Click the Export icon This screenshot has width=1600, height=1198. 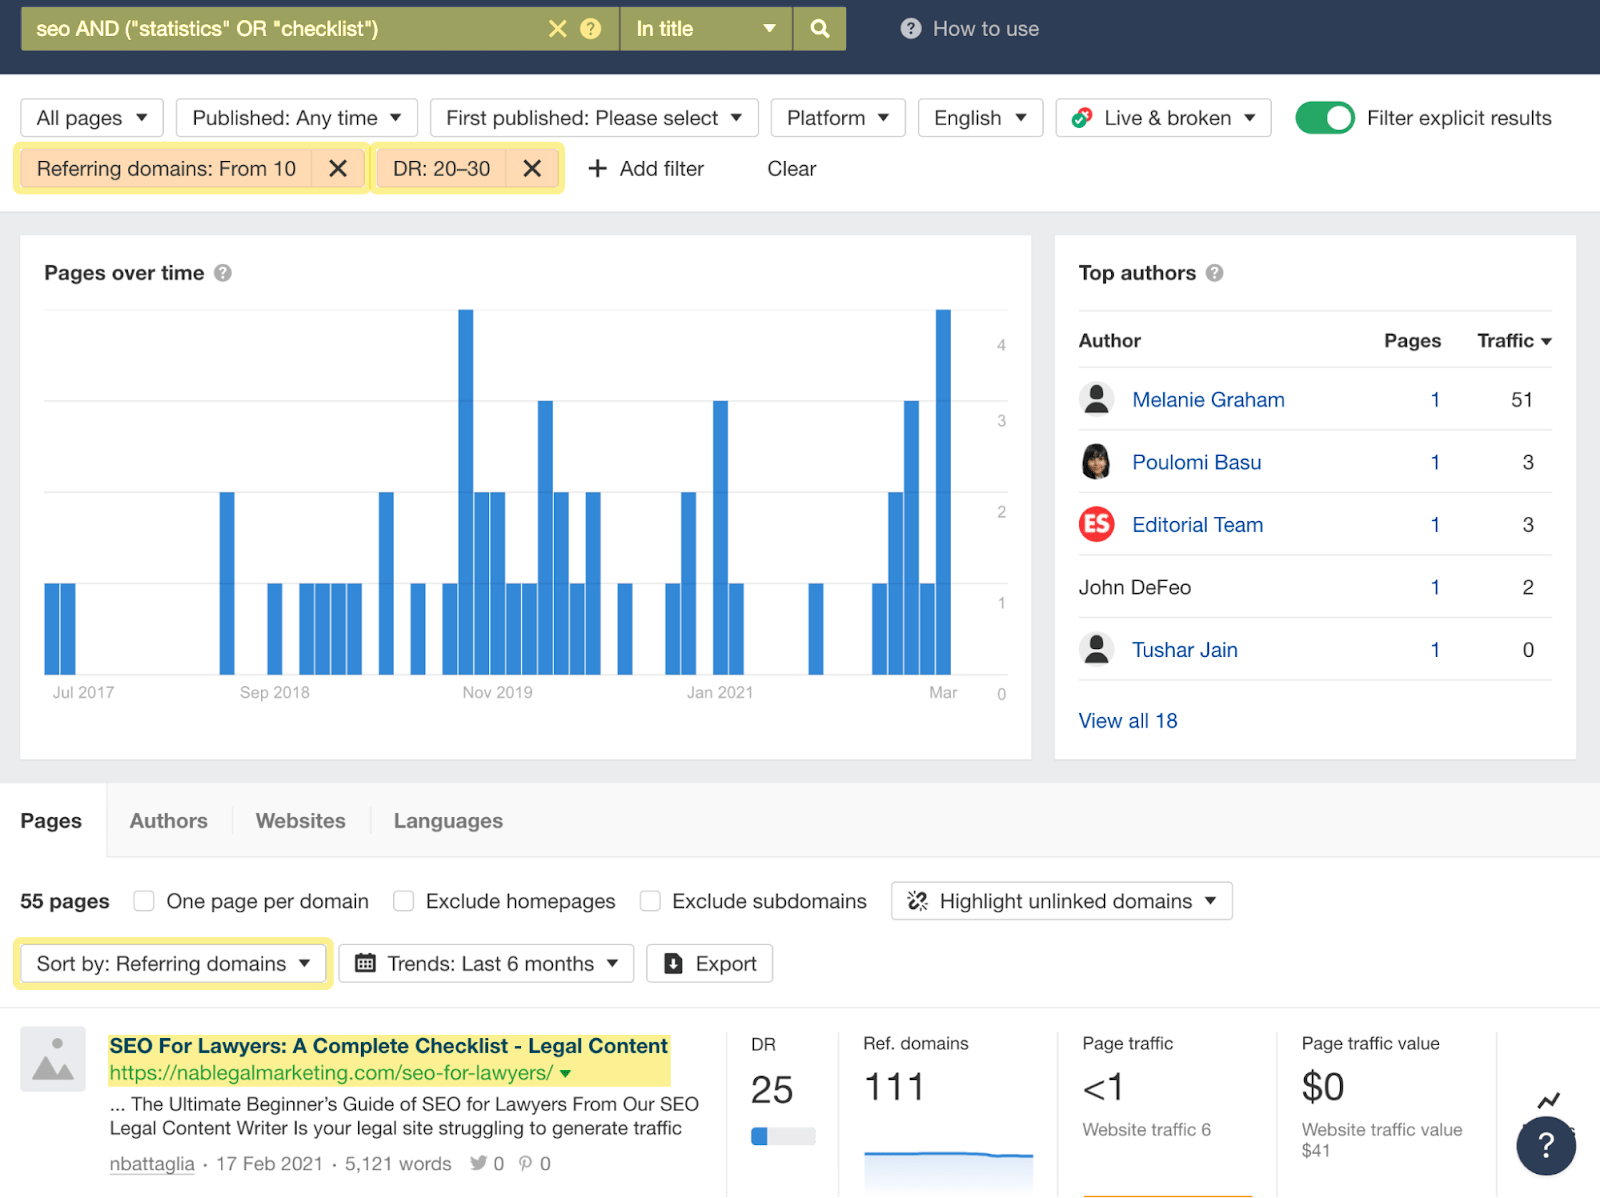pos(672,963)
